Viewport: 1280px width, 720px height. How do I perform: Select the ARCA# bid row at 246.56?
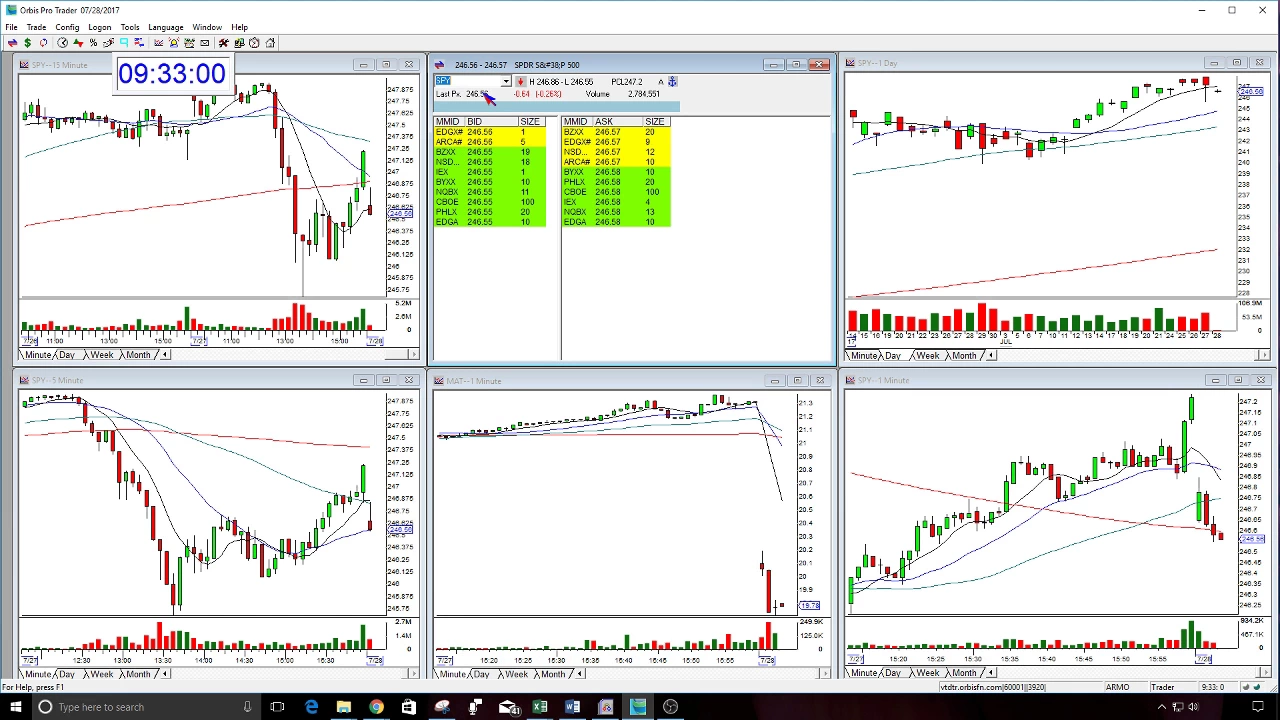click(490, 142)
